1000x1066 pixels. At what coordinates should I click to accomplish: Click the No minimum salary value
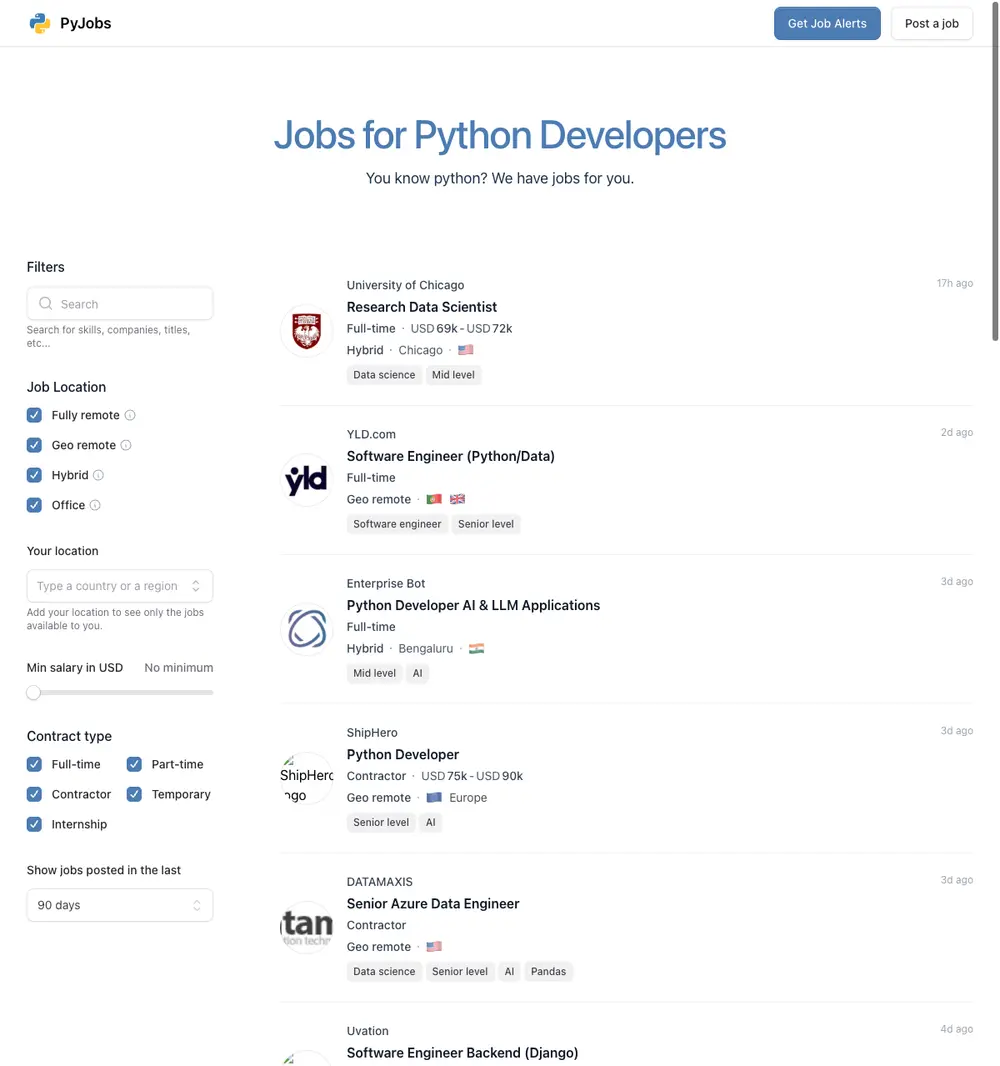pos(179,668)
